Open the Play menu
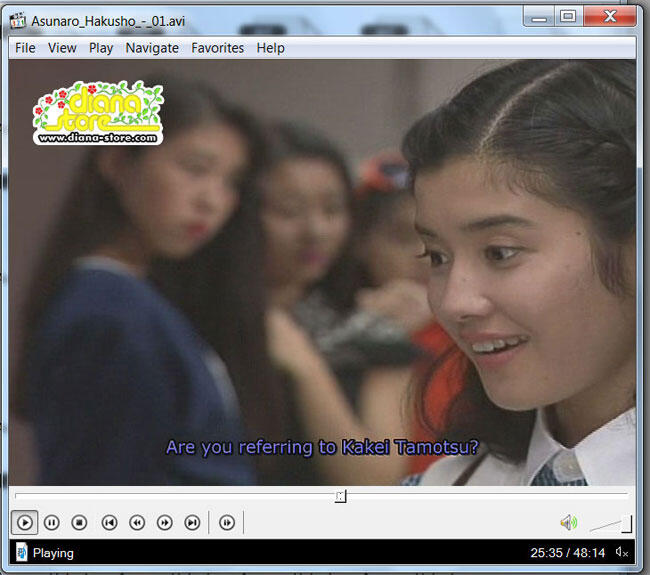The width and height of the screenshot is (650, 575). (101, 48)
